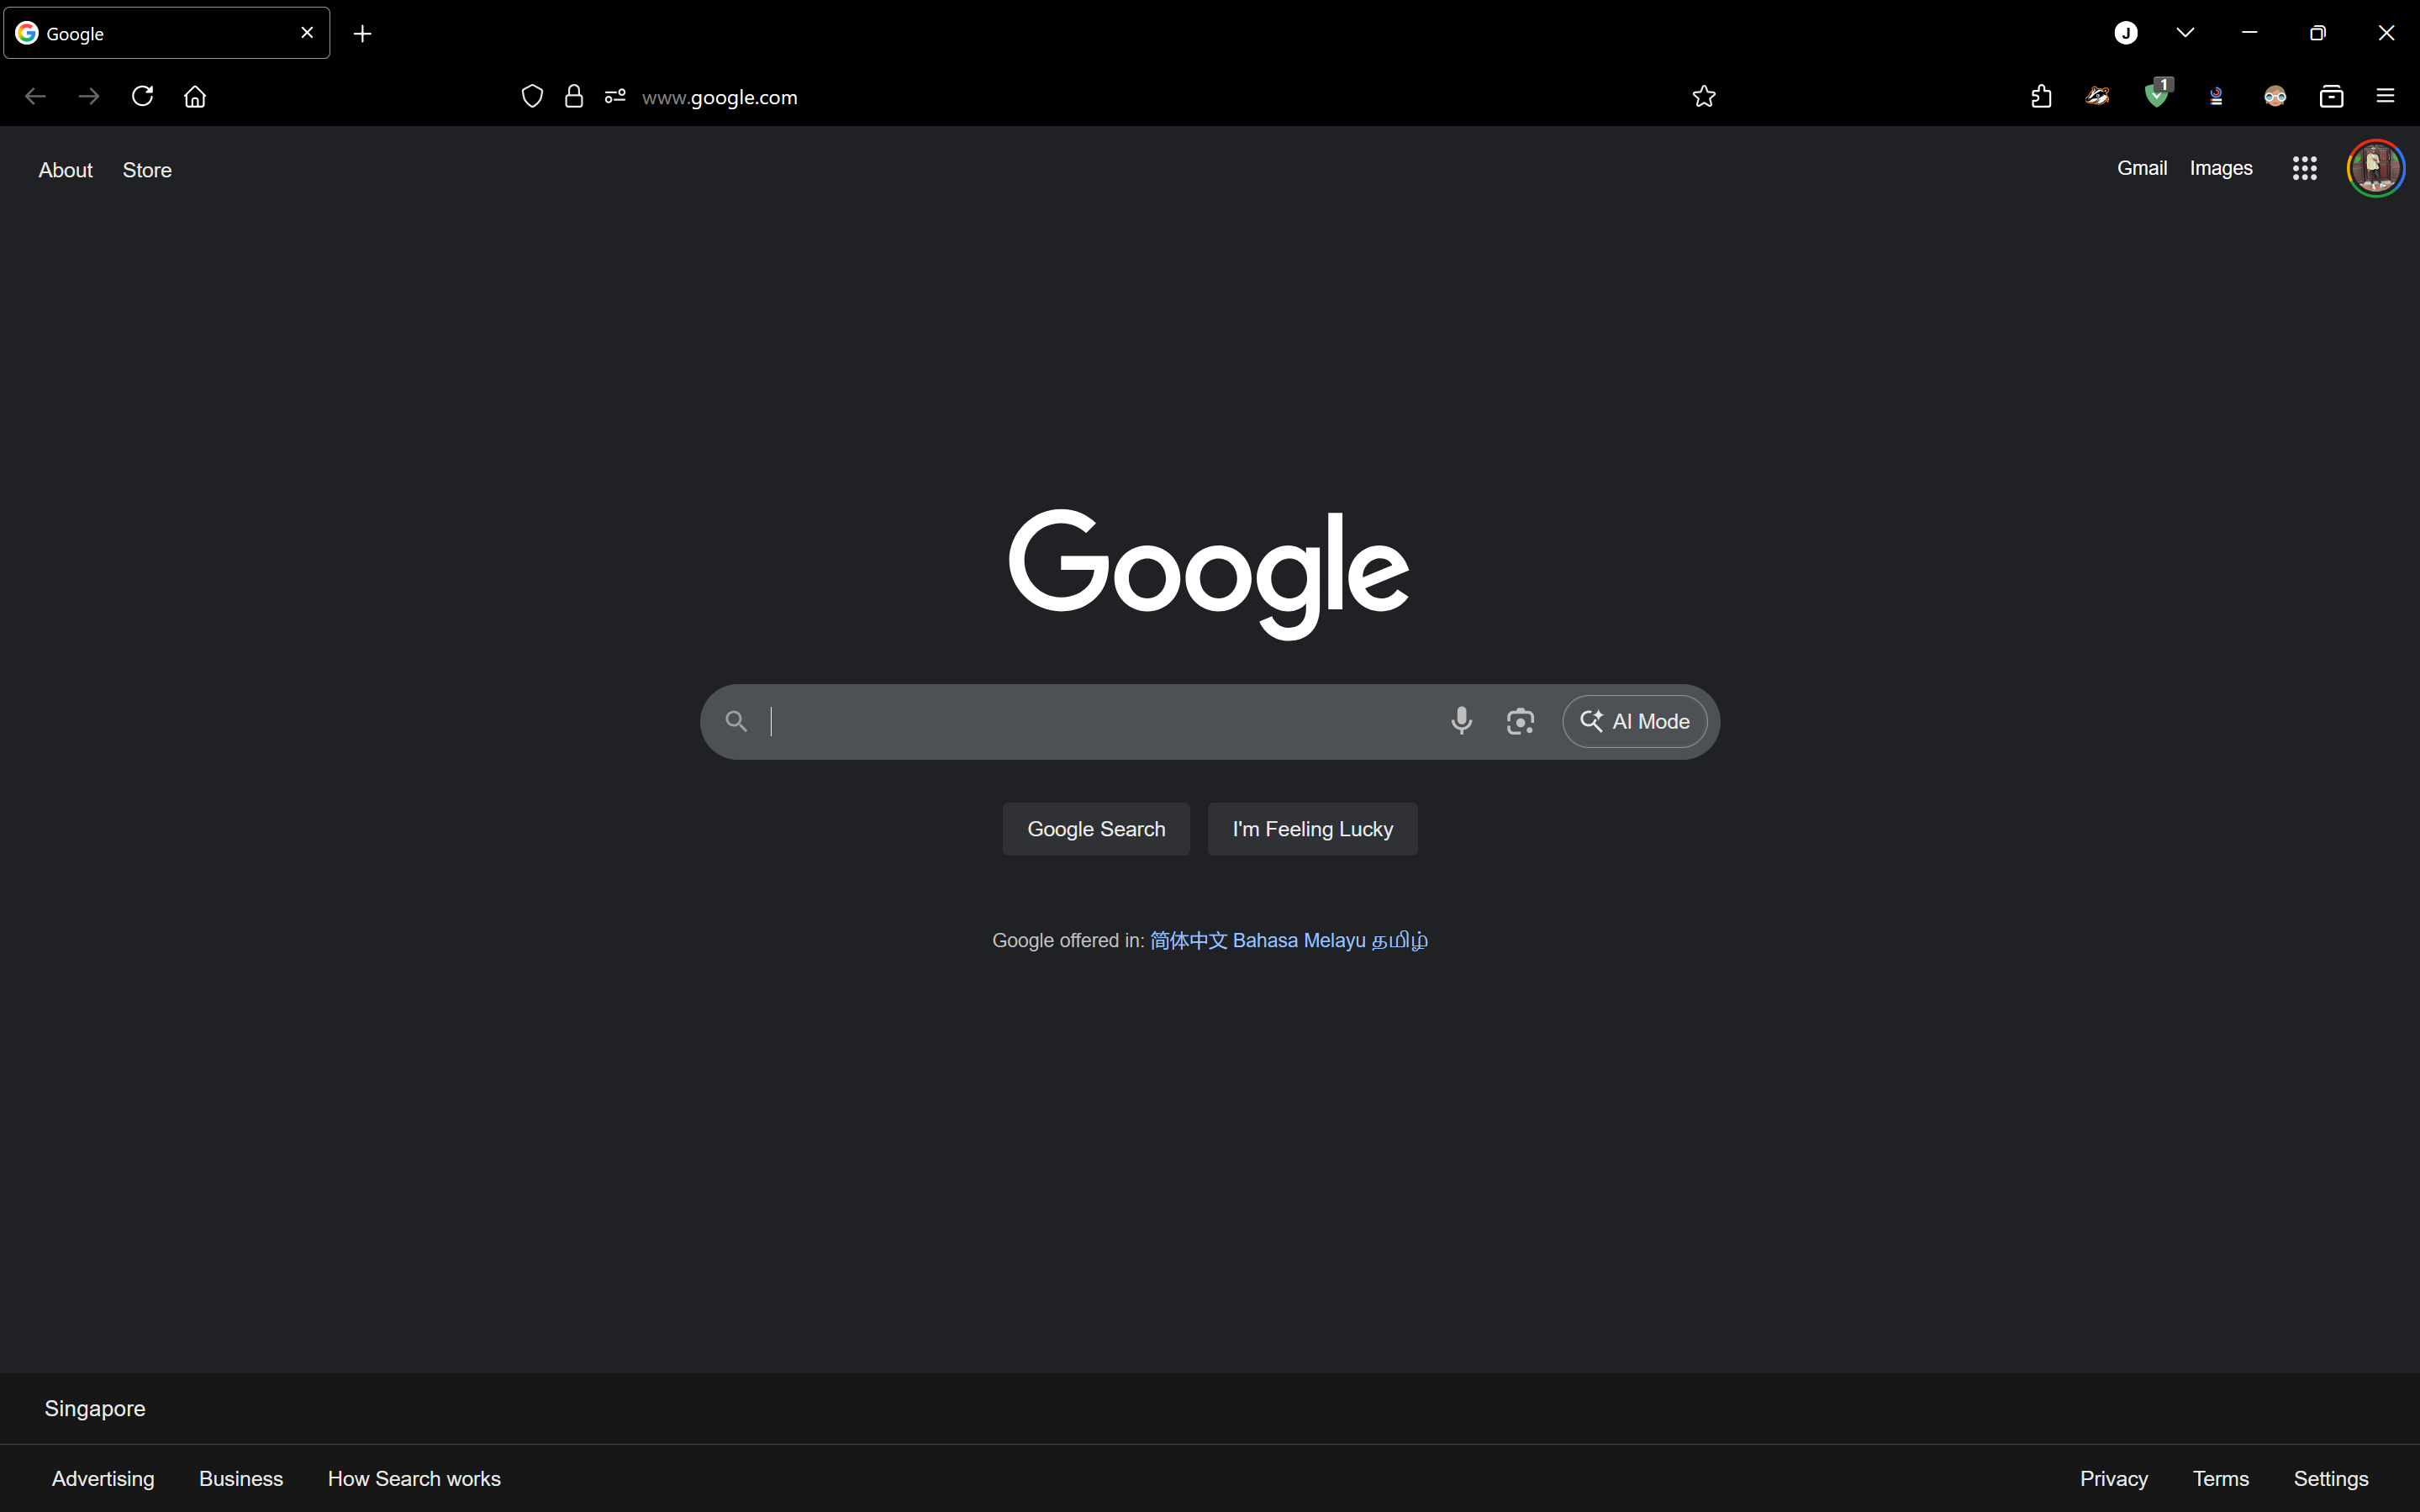Open tracking protection shield icon
Viewport: 2420px width, 1512px height.
[532, 96]
